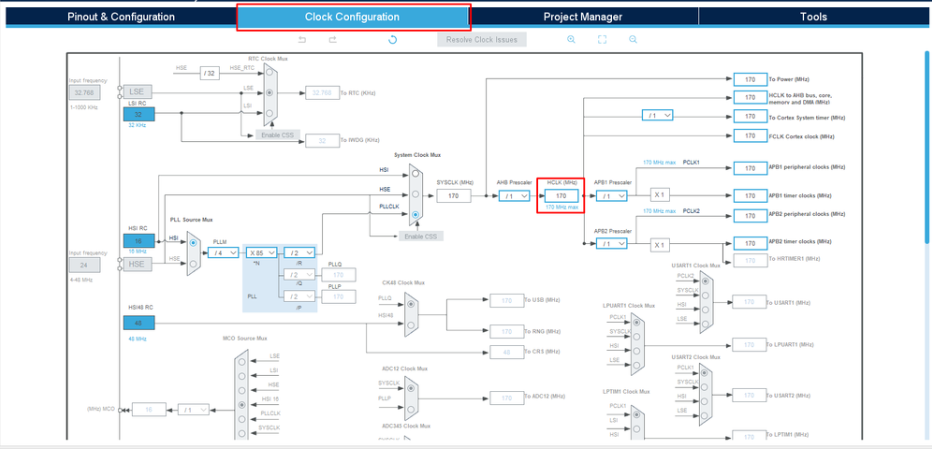The height and width of the screenshot is (450, 932).
Task: Open the PLL /Q divider dropdown
Action: 300,275
